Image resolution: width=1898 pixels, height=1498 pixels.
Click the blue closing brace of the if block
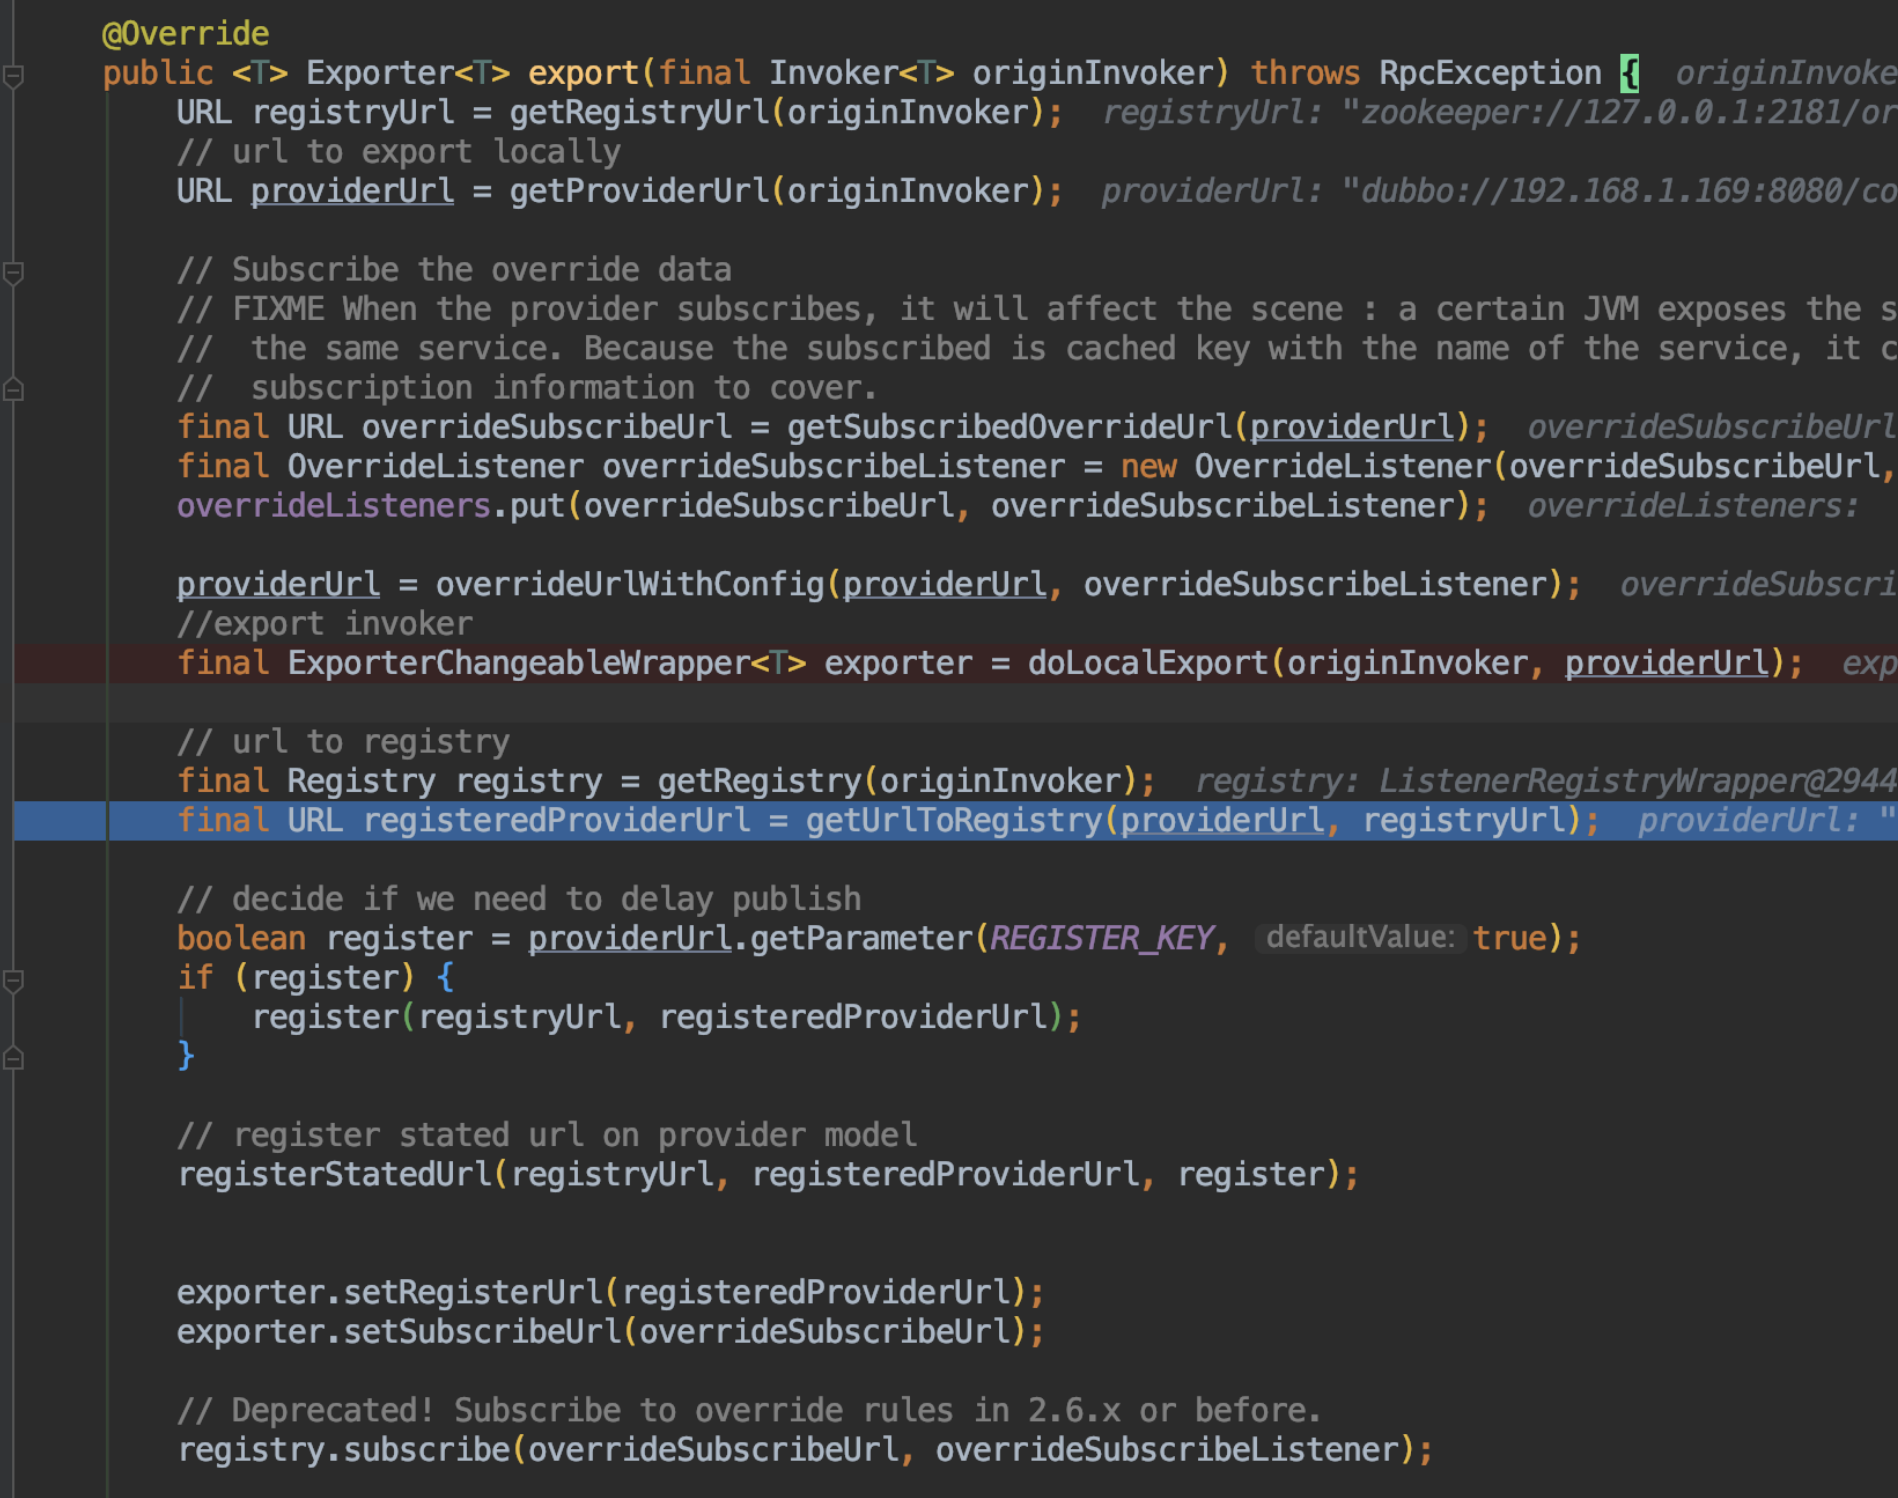(x=186, y=1057)
